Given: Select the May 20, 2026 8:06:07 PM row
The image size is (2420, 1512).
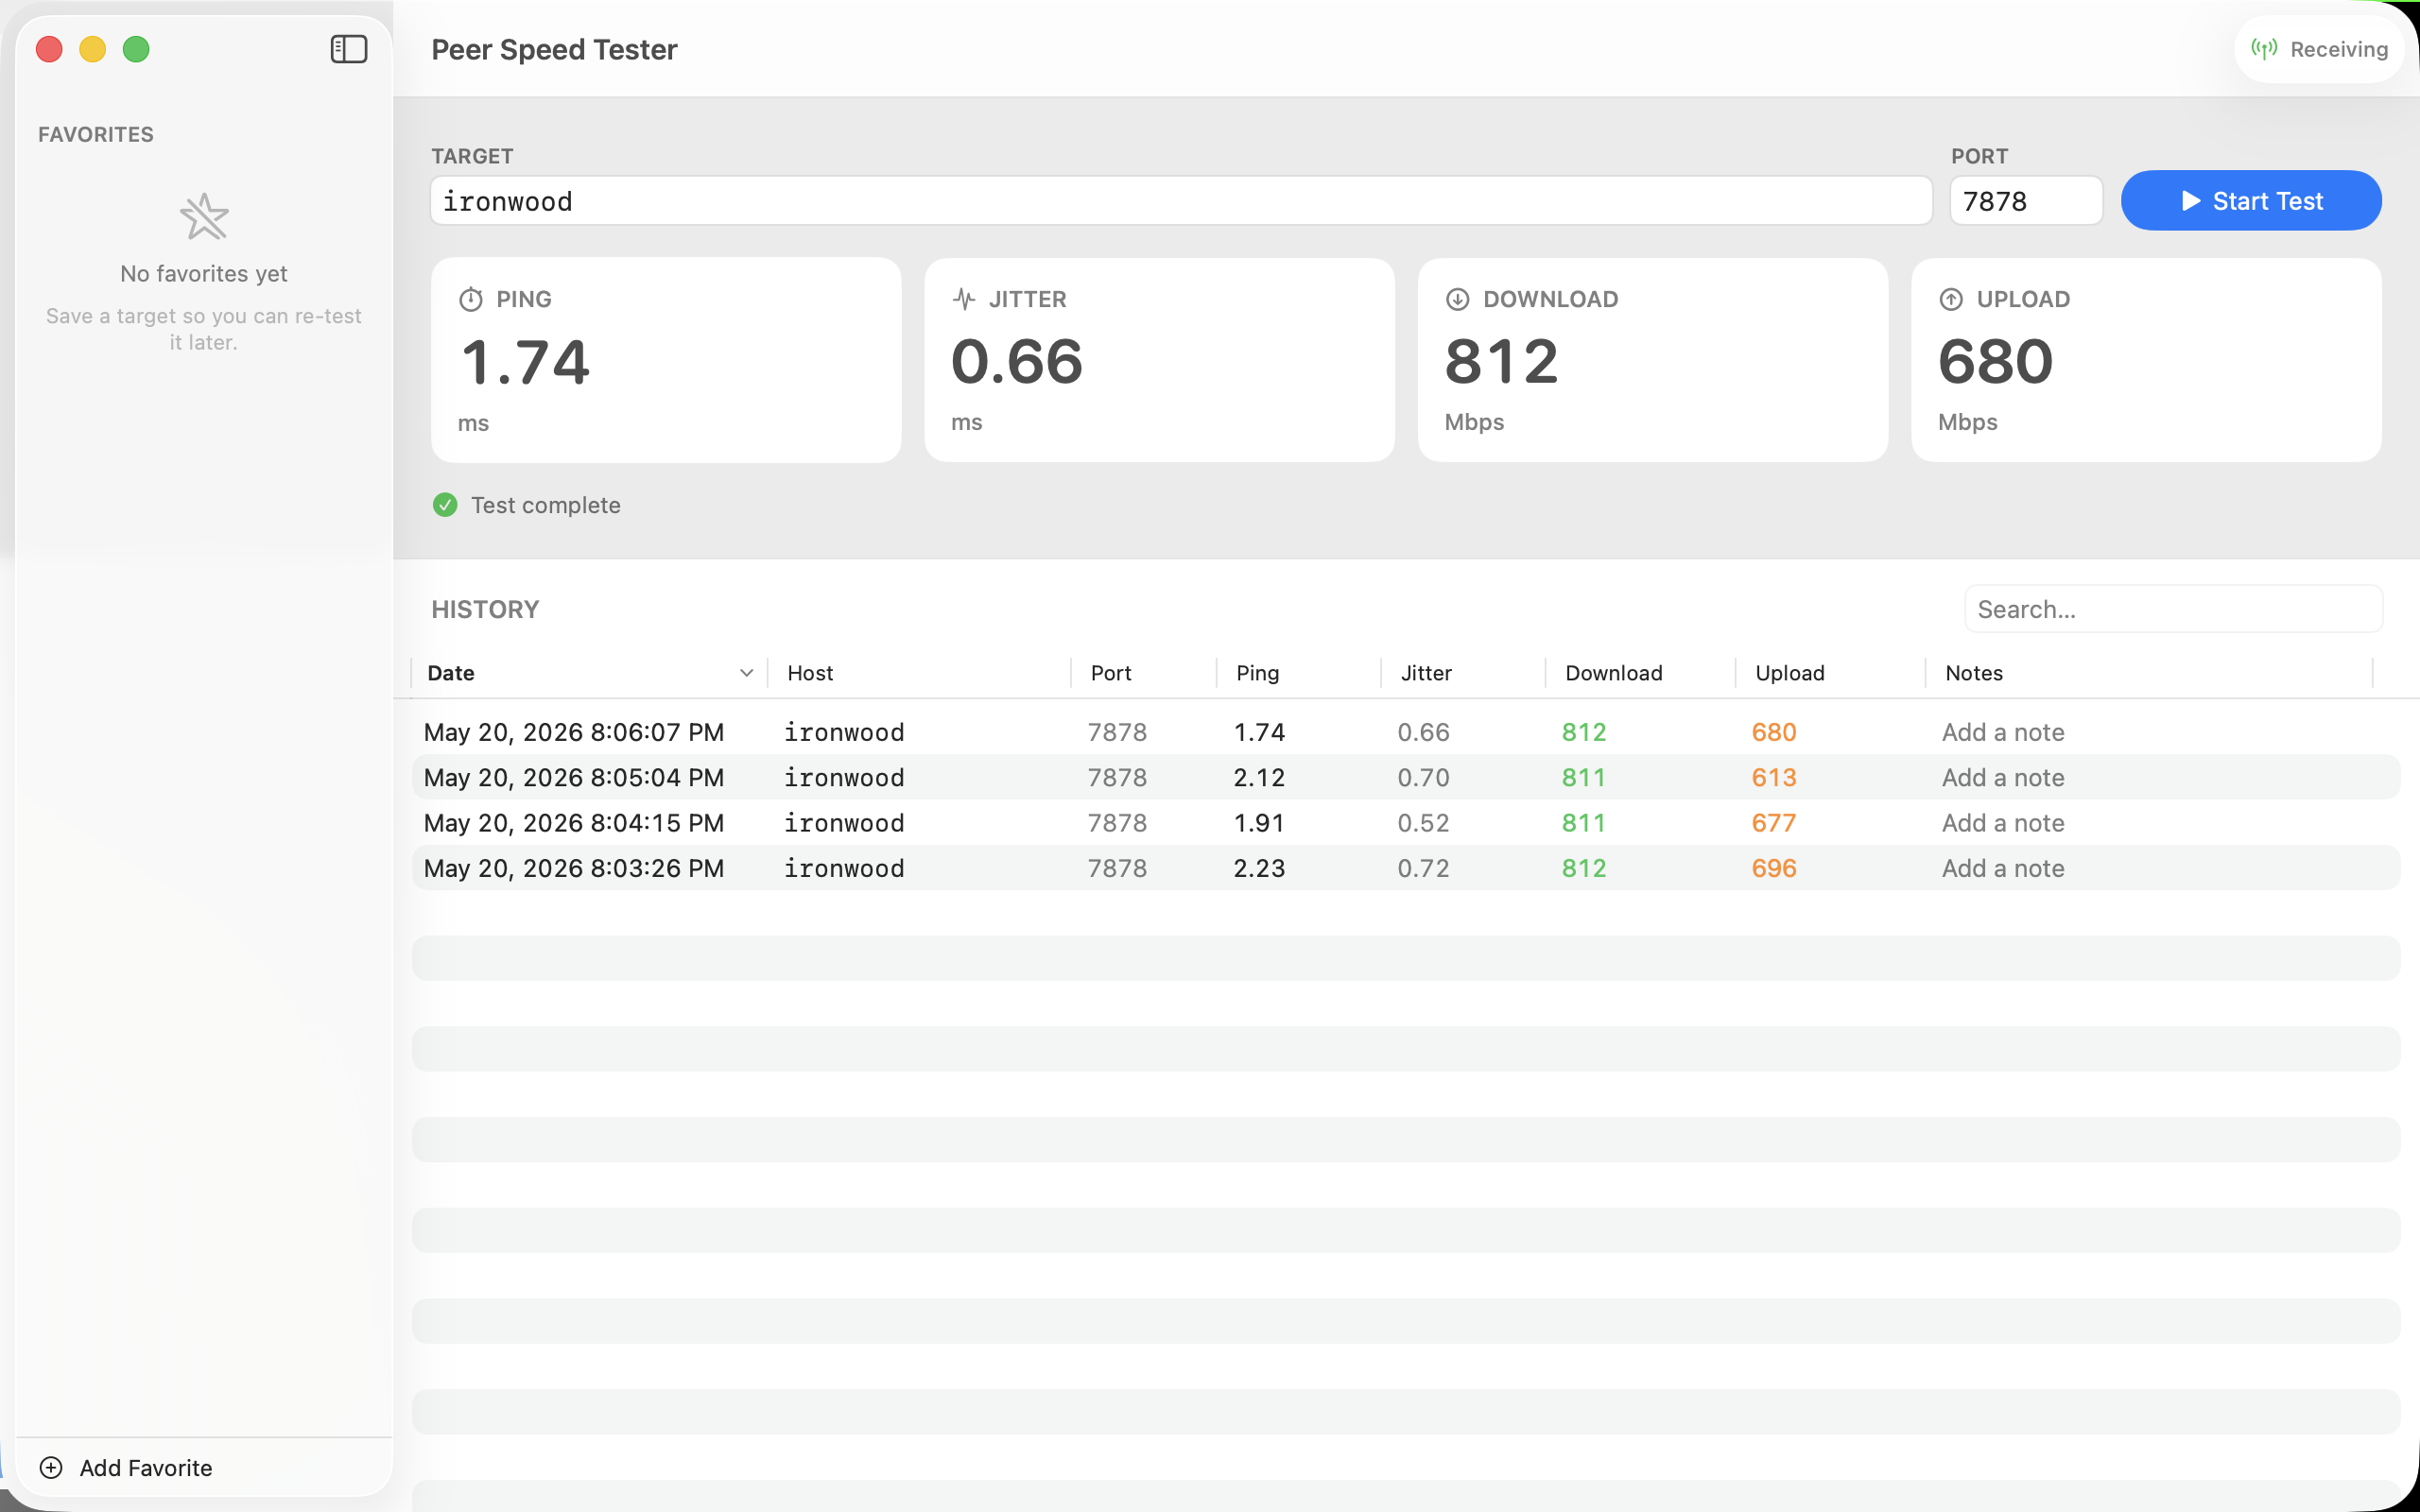Looking at the screenshot, I should click(x=1406, y=732).
